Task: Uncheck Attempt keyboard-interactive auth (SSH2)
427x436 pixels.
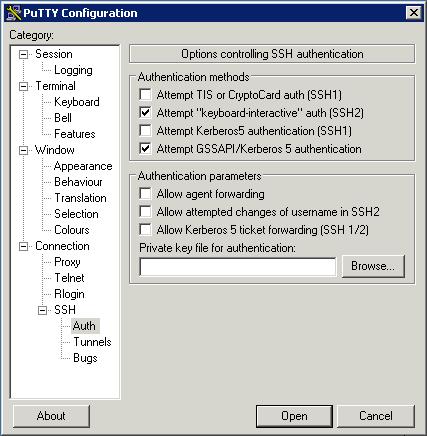Action: [x=145, y=113]
